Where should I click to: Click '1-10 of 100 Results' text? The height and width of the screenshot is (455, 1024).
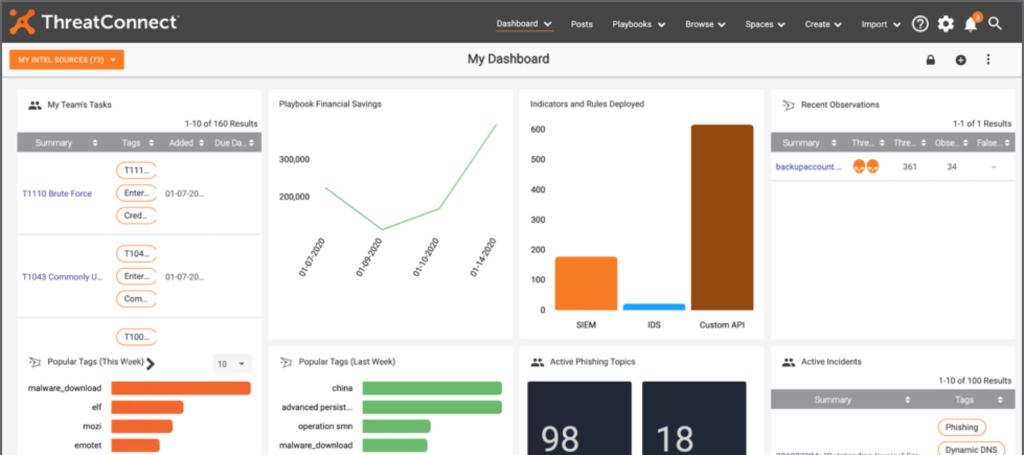975,381
